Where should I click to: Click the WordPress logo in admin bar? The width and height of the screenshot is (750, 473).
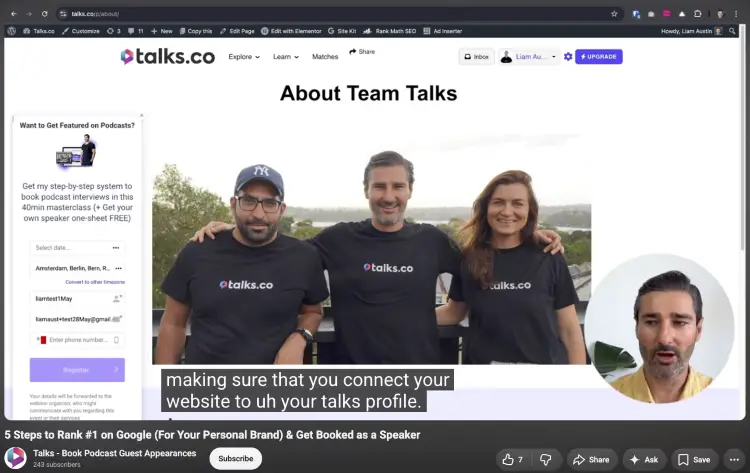pyautogui.click(x=11, y=31)
